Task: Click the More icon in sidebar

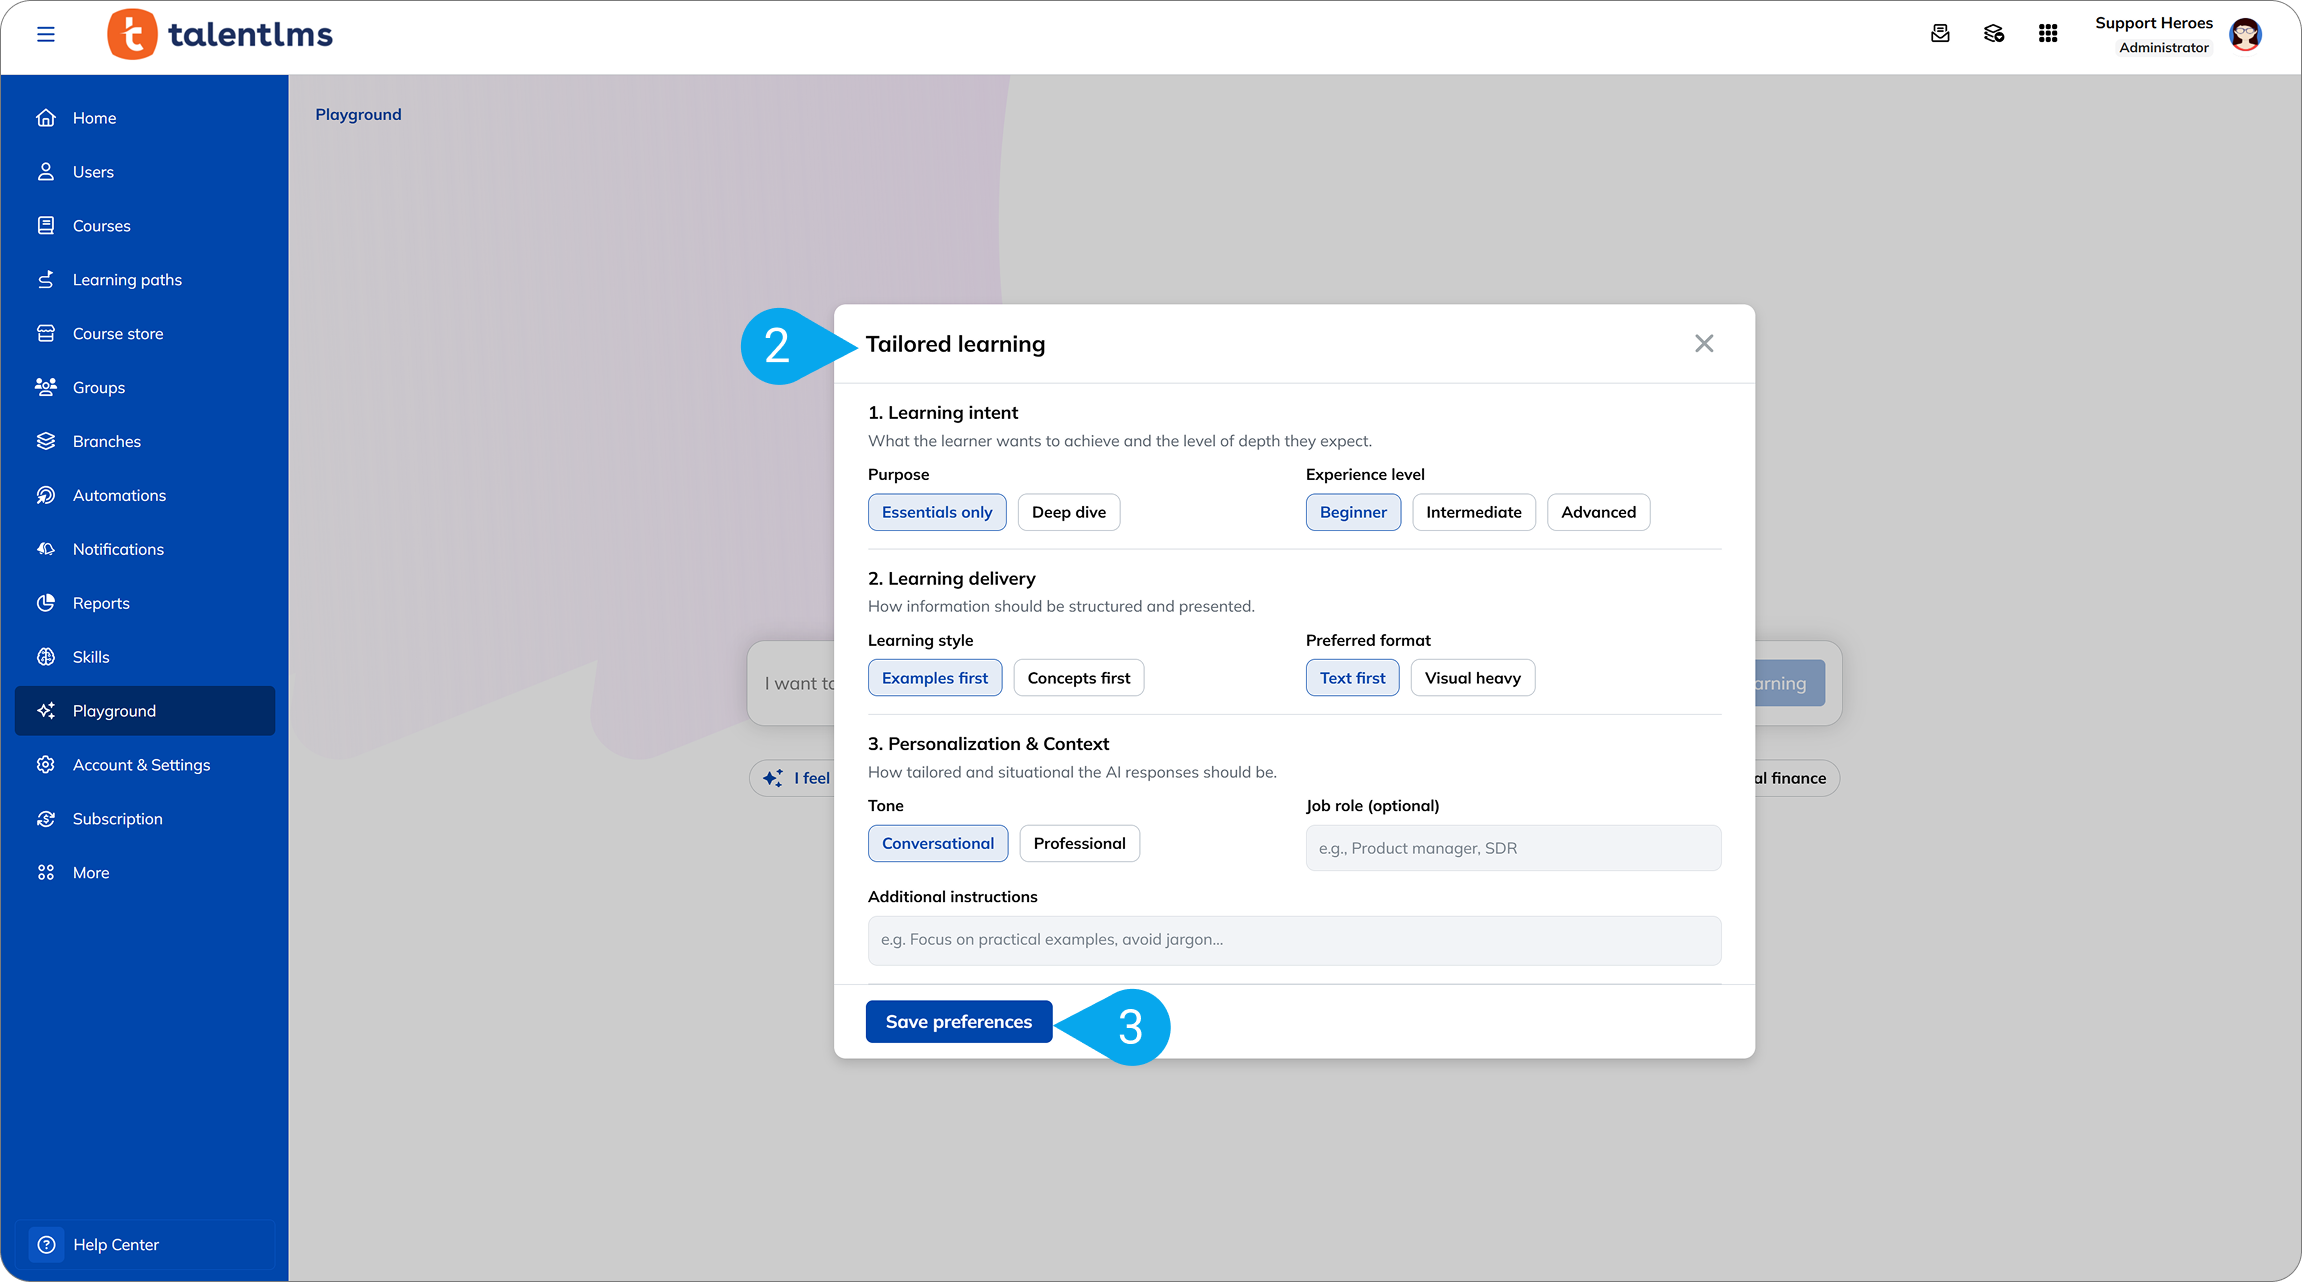Action: (46, 873)
